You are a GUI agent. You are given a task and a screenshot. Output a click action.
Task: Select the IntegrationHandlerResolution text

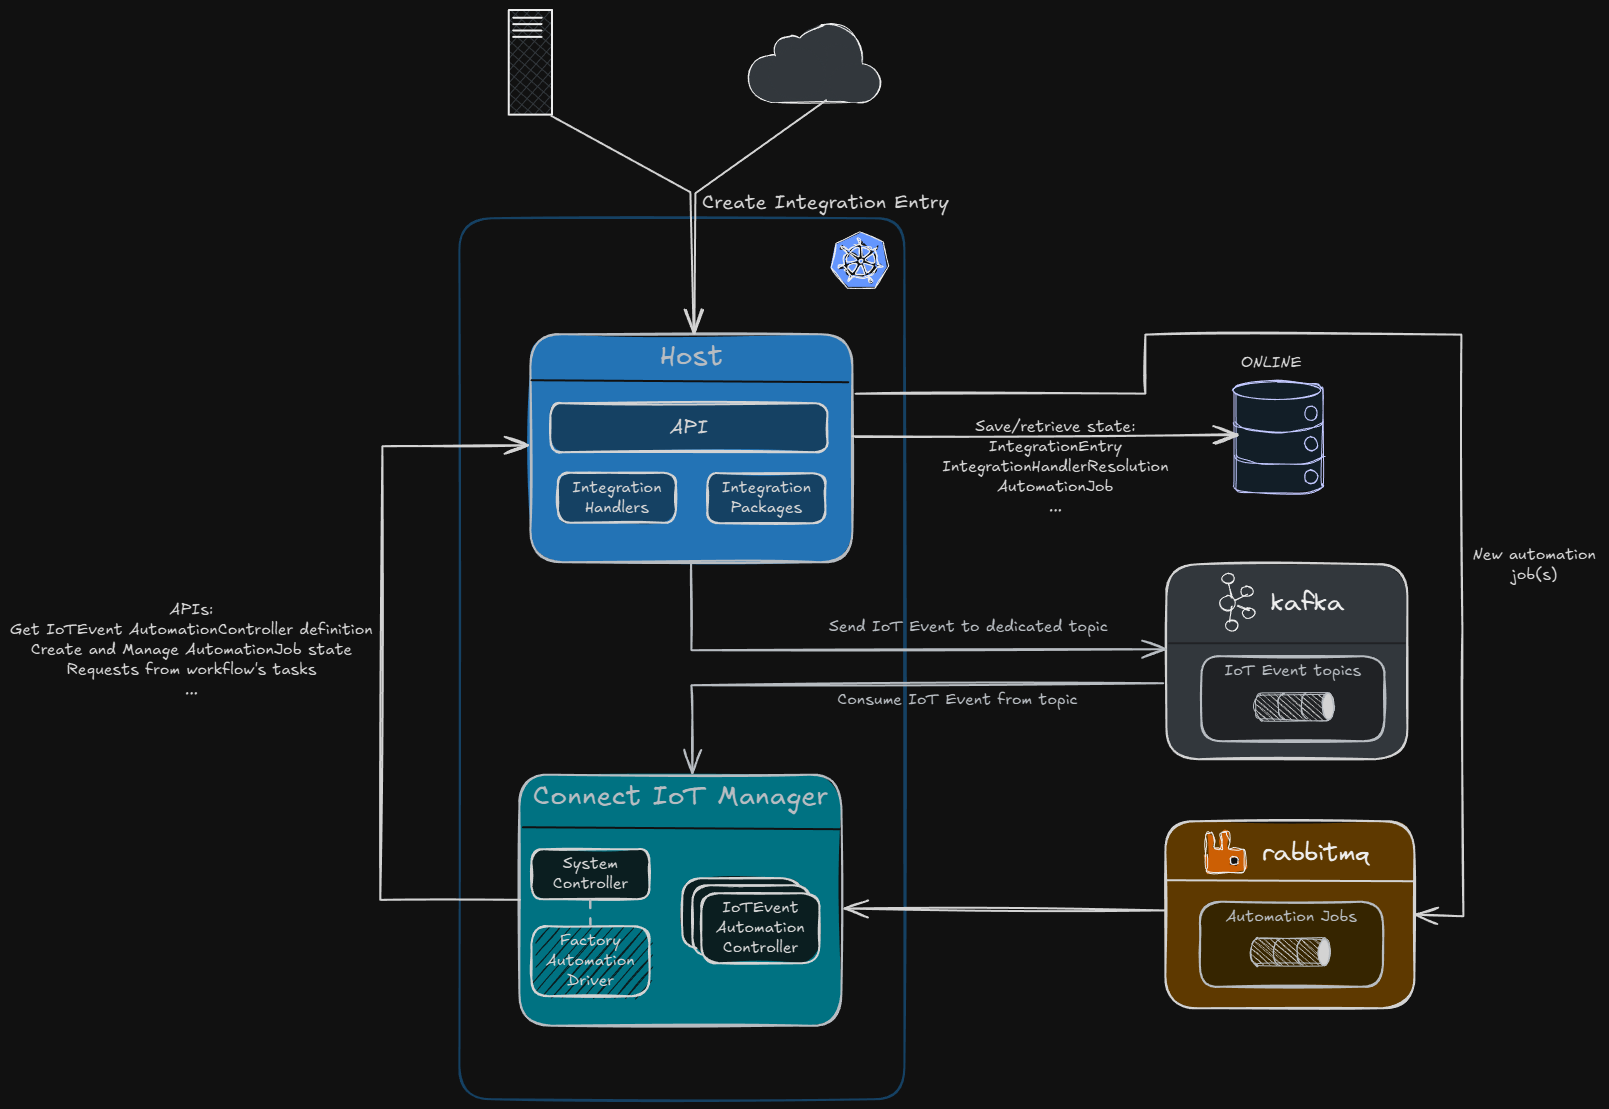coord(1055,467)
